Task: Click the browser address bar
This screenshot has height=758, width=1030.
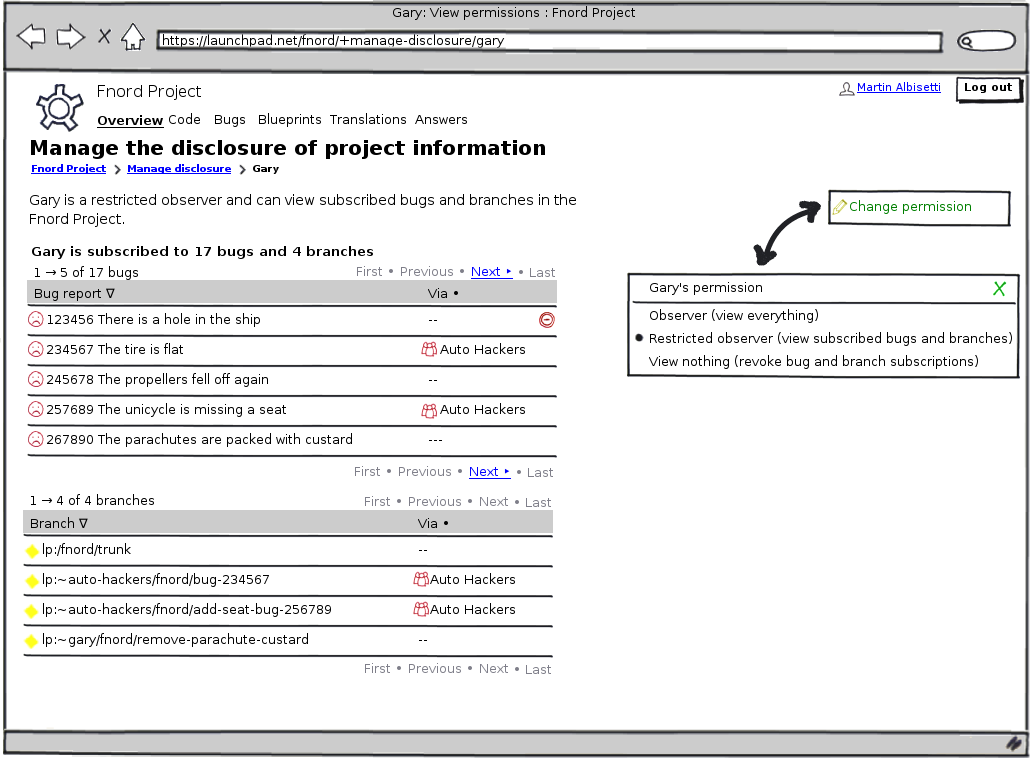Action: tap(548, 42)
